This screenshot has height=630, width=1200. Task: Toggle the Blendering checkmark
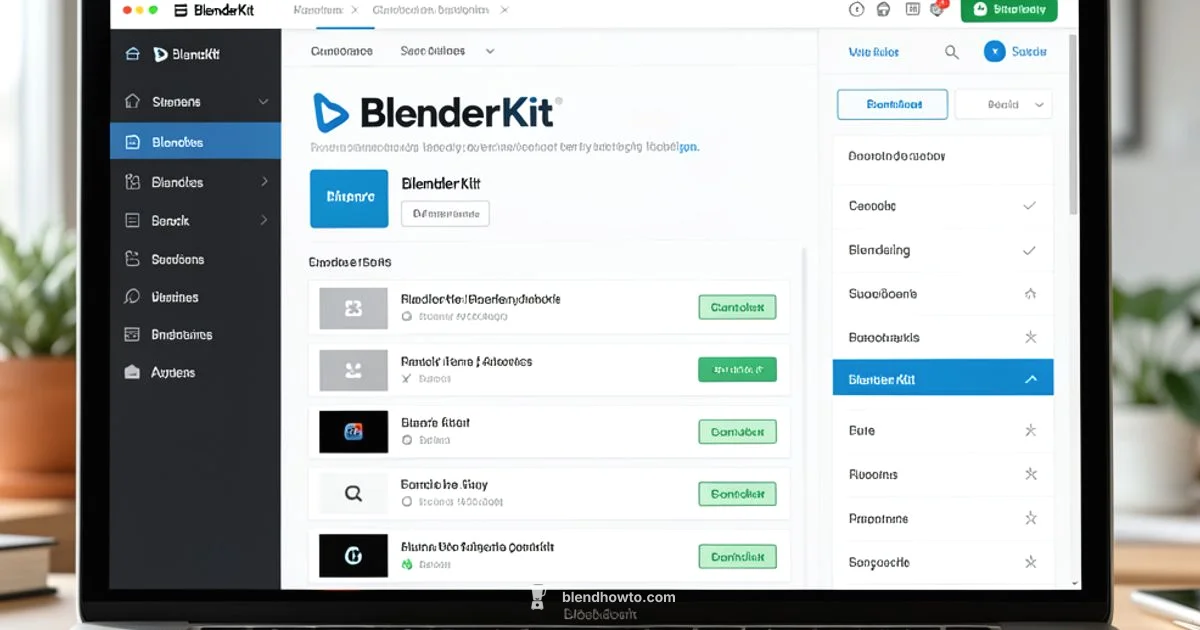1031,250
